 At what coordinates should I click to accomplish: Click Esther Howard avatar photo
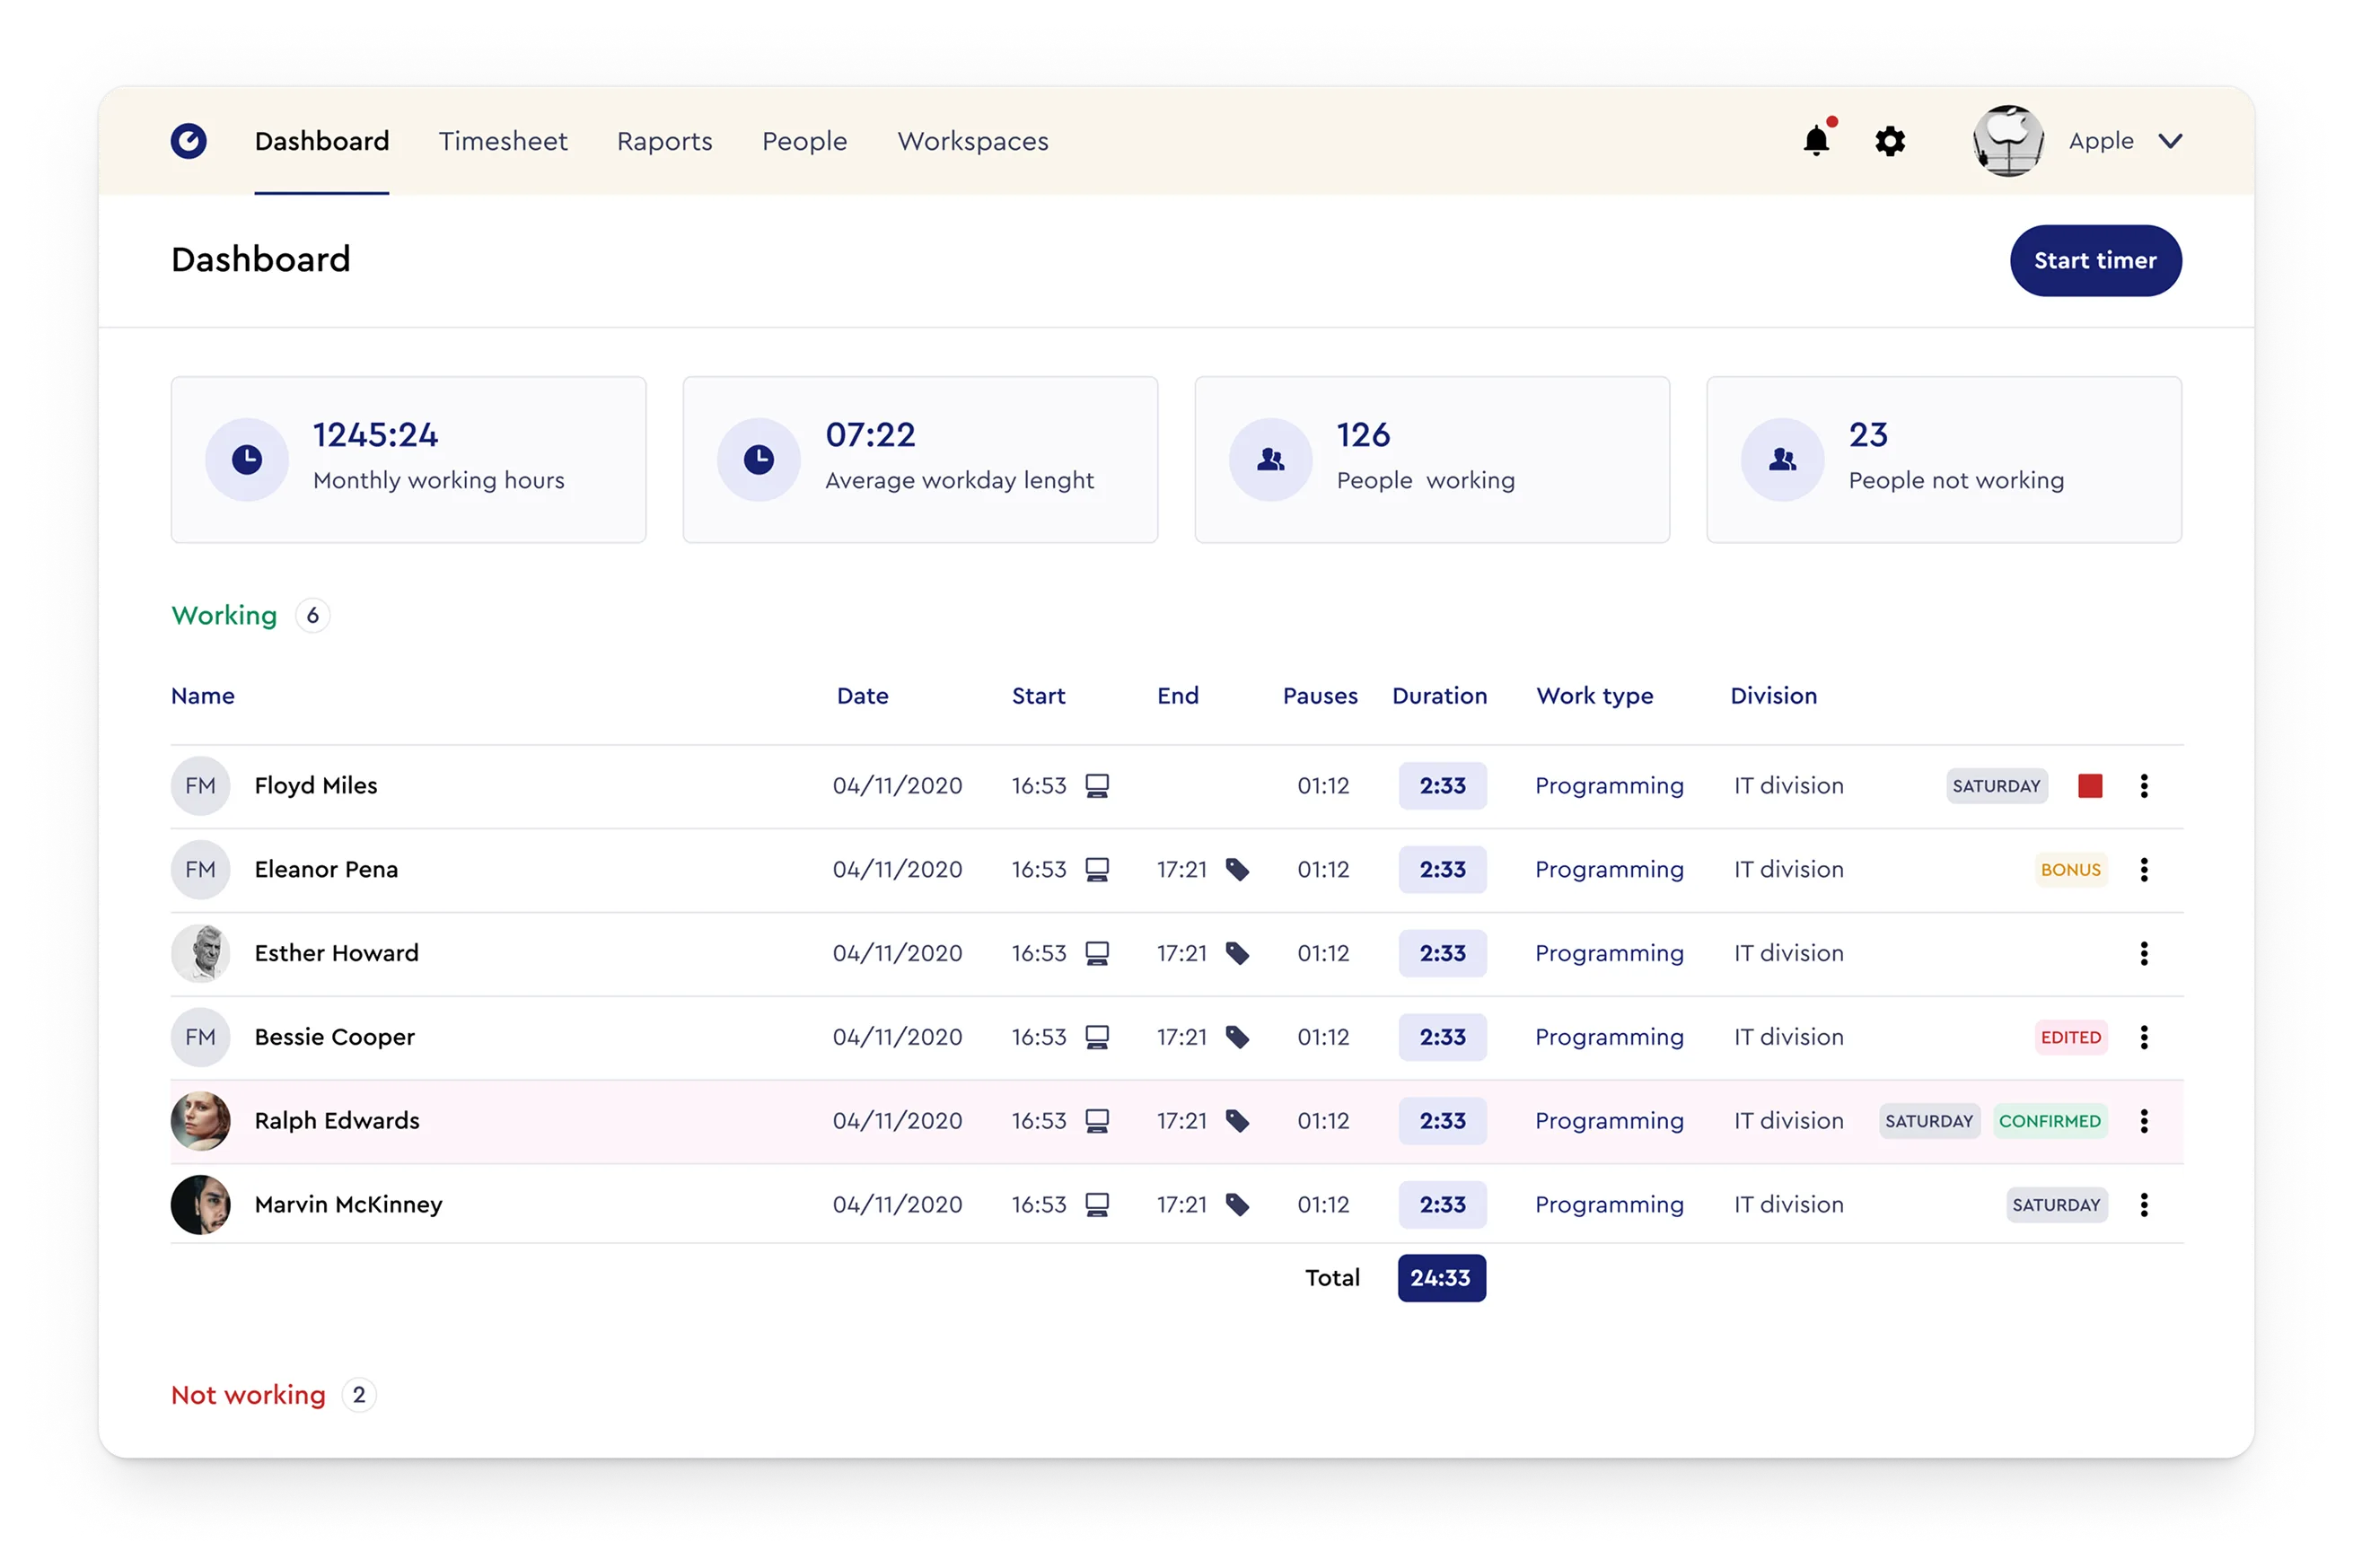click(x=200, y=953)
